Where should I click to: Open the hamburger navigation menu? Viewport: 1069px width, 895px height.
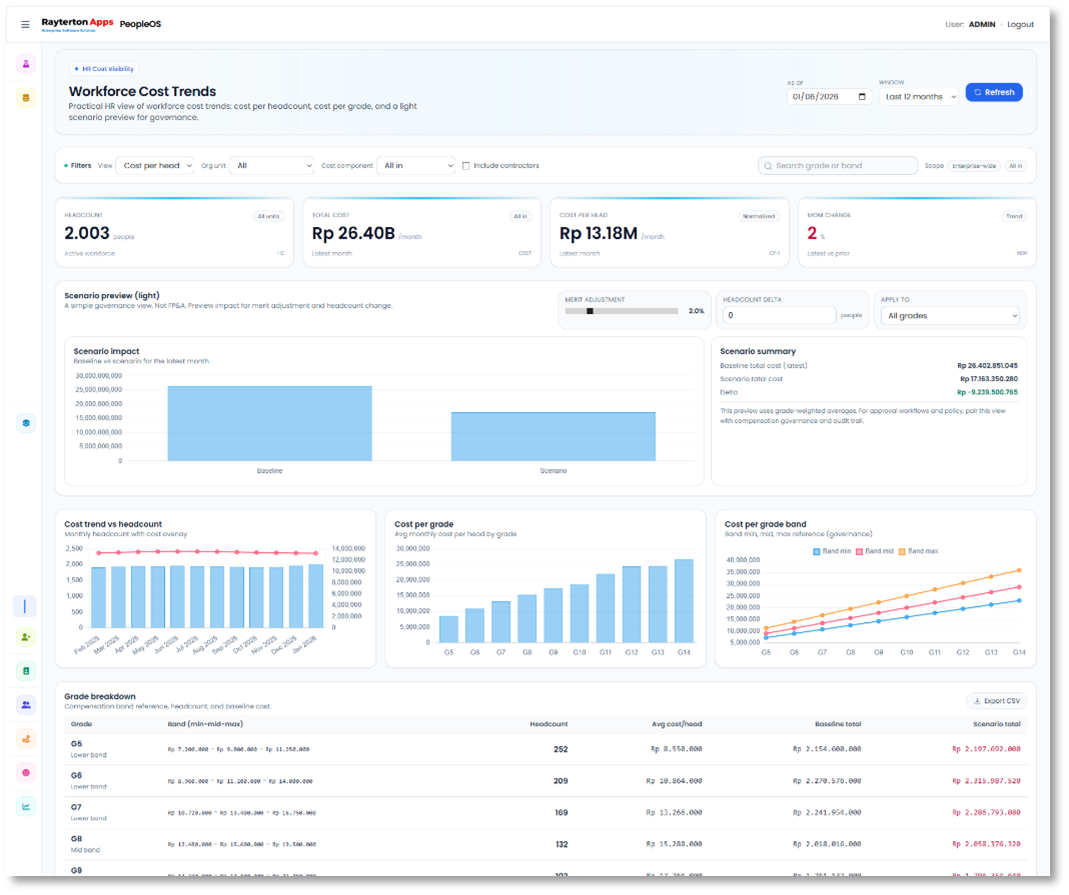click(x=25, y=24)
